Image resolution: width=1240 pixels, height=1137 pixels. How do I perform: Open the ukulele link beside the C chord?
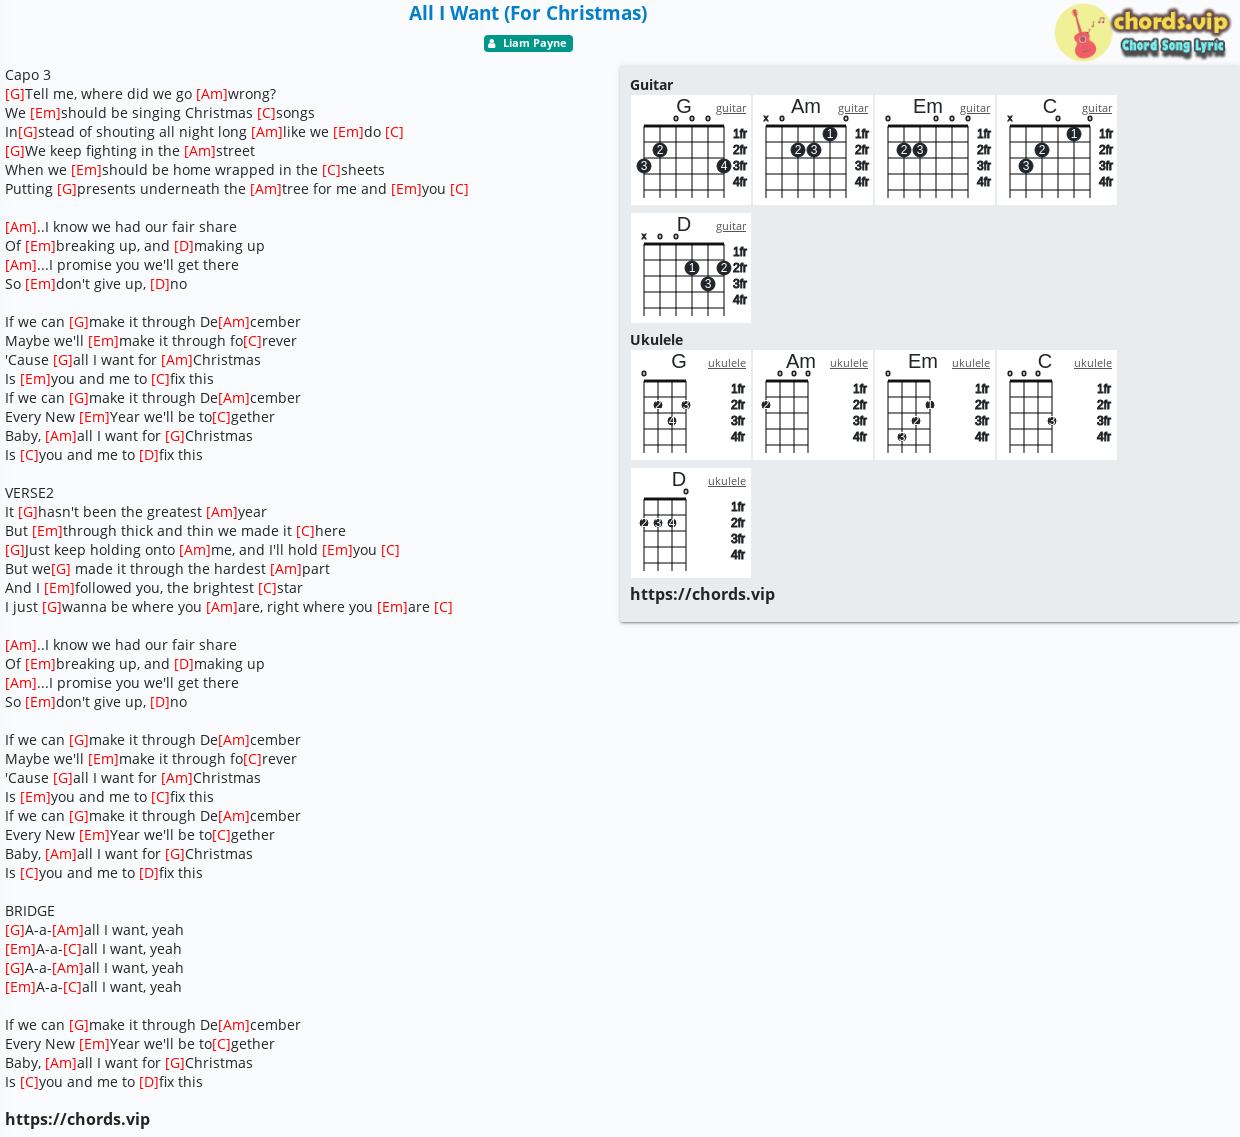pyautogui.click(x=1093, y=363)
